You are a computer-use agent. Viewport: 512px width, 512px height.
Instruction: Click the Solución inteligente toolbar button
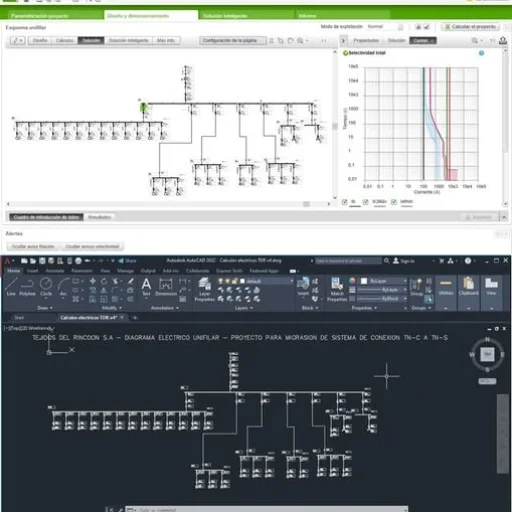129,41
